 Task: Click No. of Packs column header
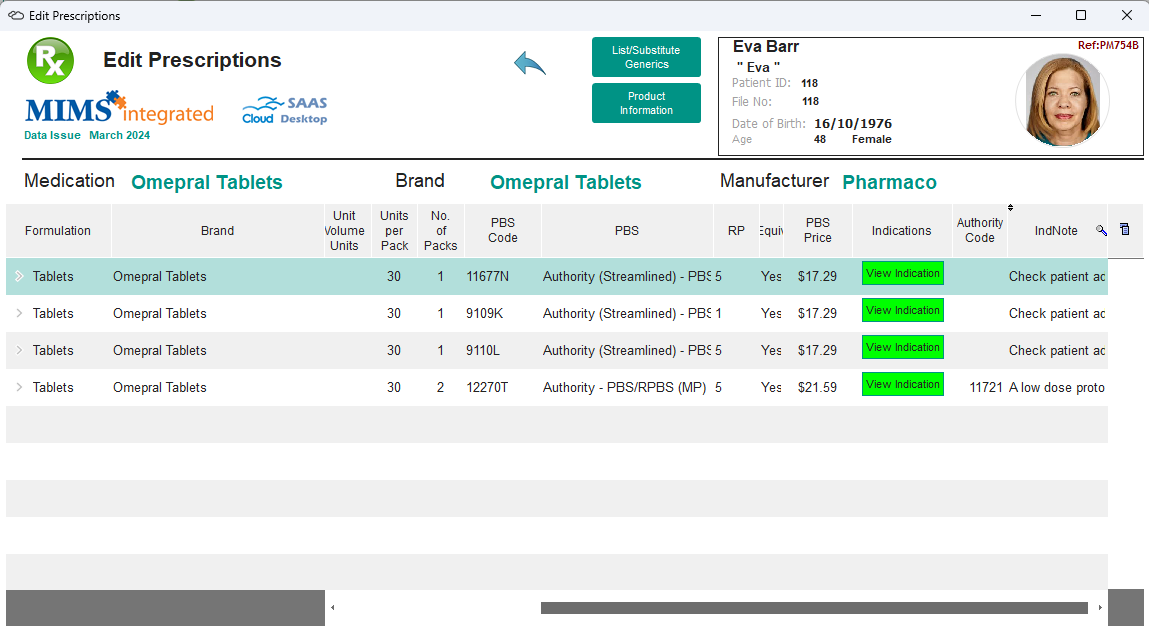click(440, 231)
